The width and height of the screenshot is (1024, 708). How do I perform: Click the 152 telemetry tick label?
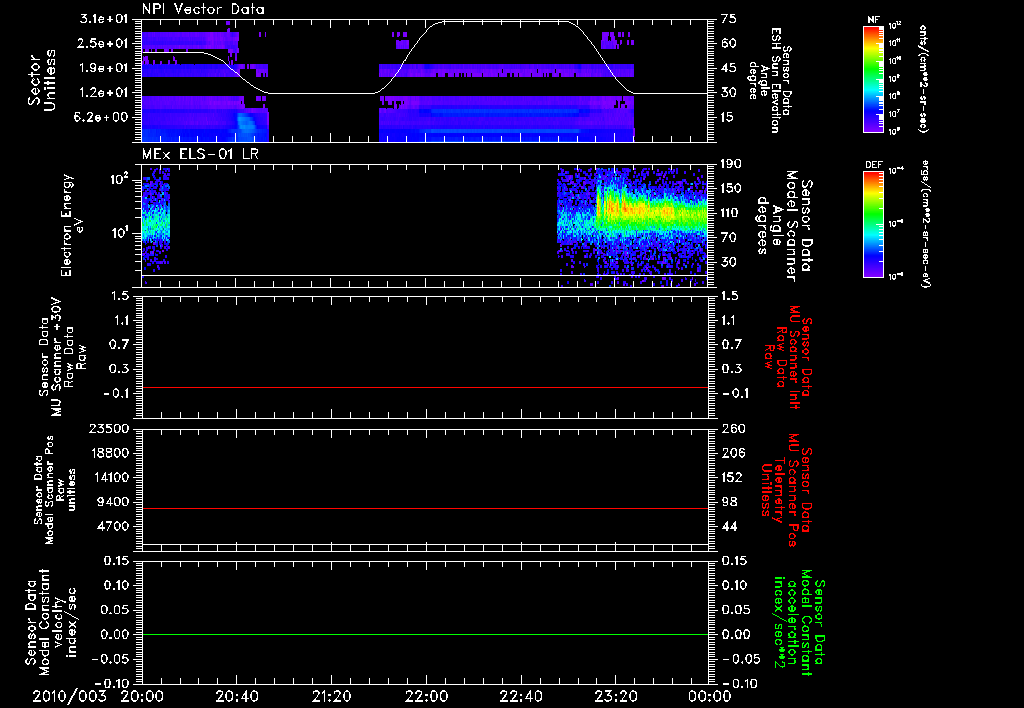[x=732, y=477]
